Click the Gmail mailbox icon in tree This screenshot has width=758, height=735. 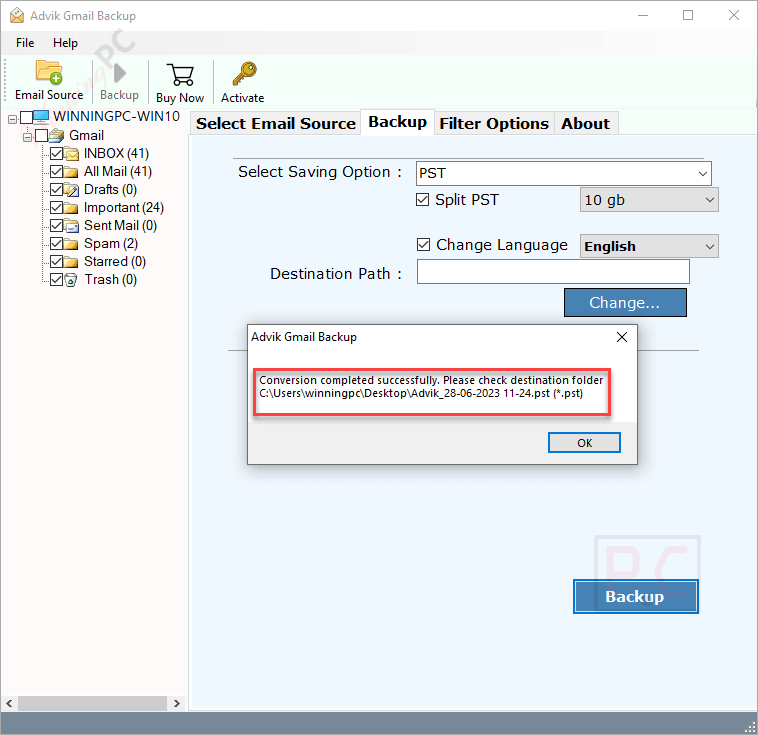point(57,135)
